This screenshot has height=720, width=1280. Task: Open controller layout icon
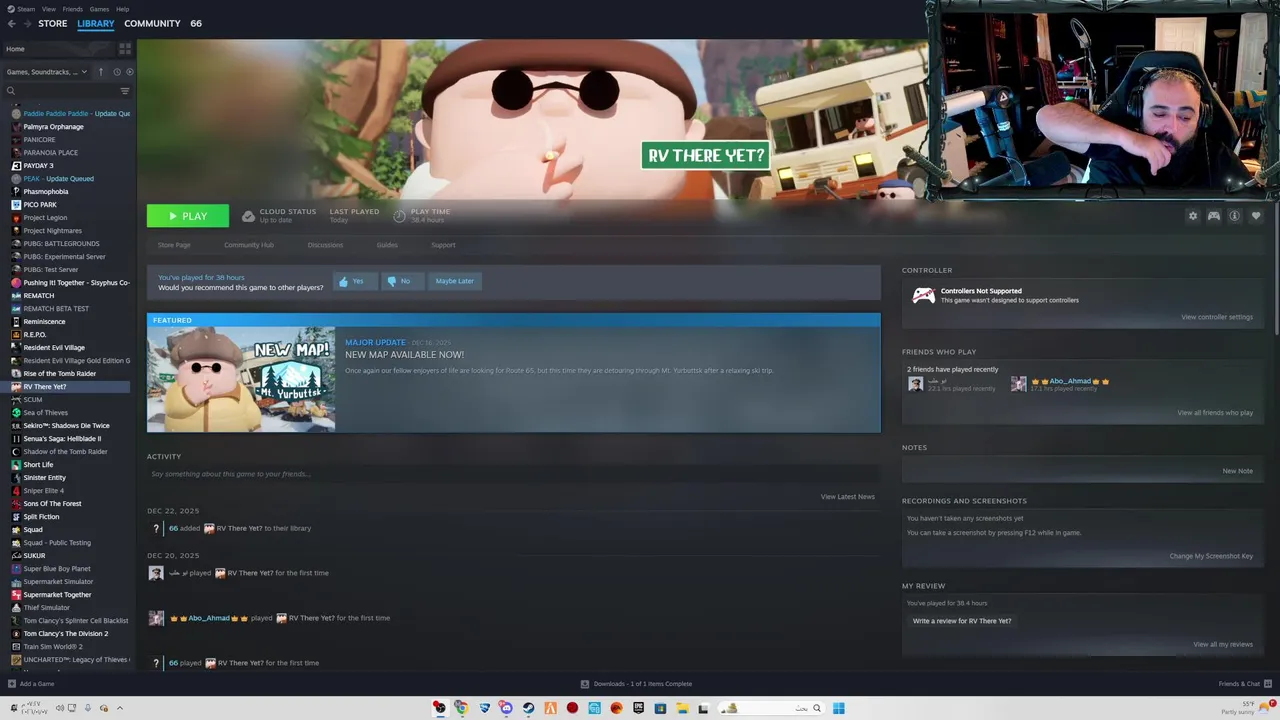click(1213, 216)
